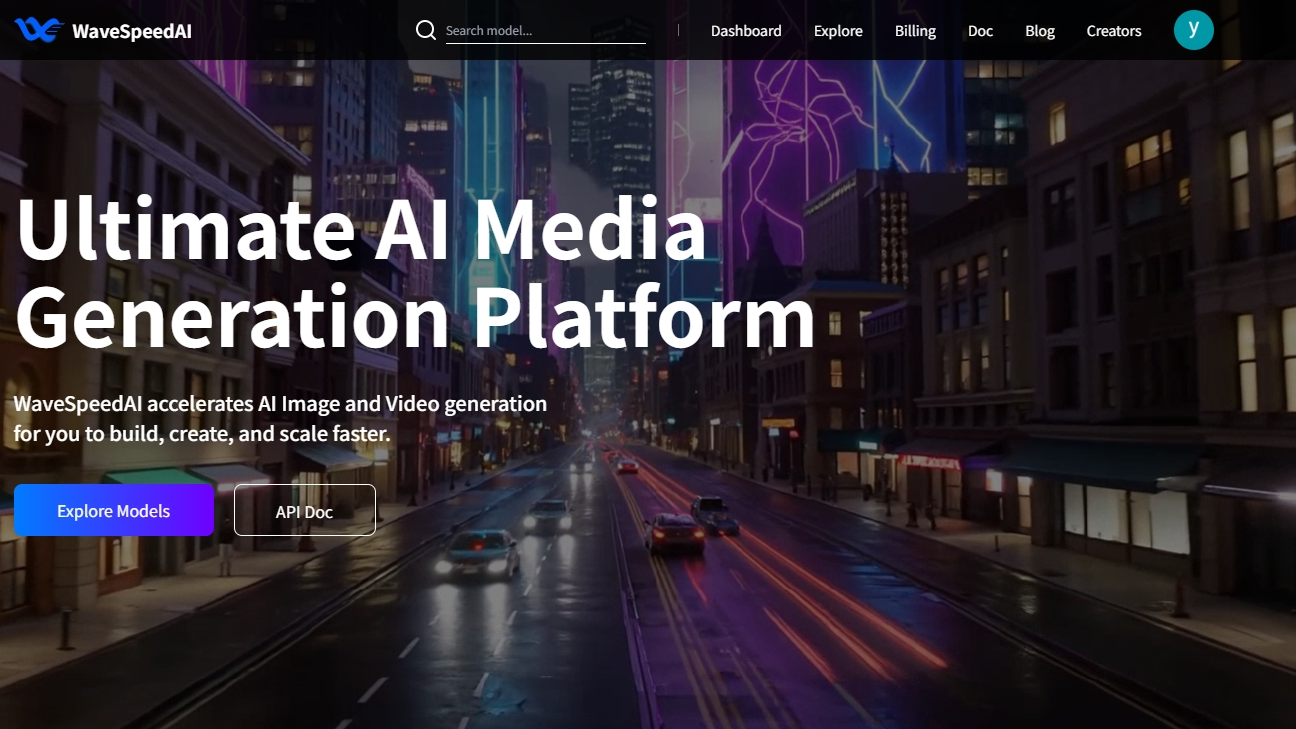
Task: Click the WaveSpeedAI brand name text
Action: point(132,31)
